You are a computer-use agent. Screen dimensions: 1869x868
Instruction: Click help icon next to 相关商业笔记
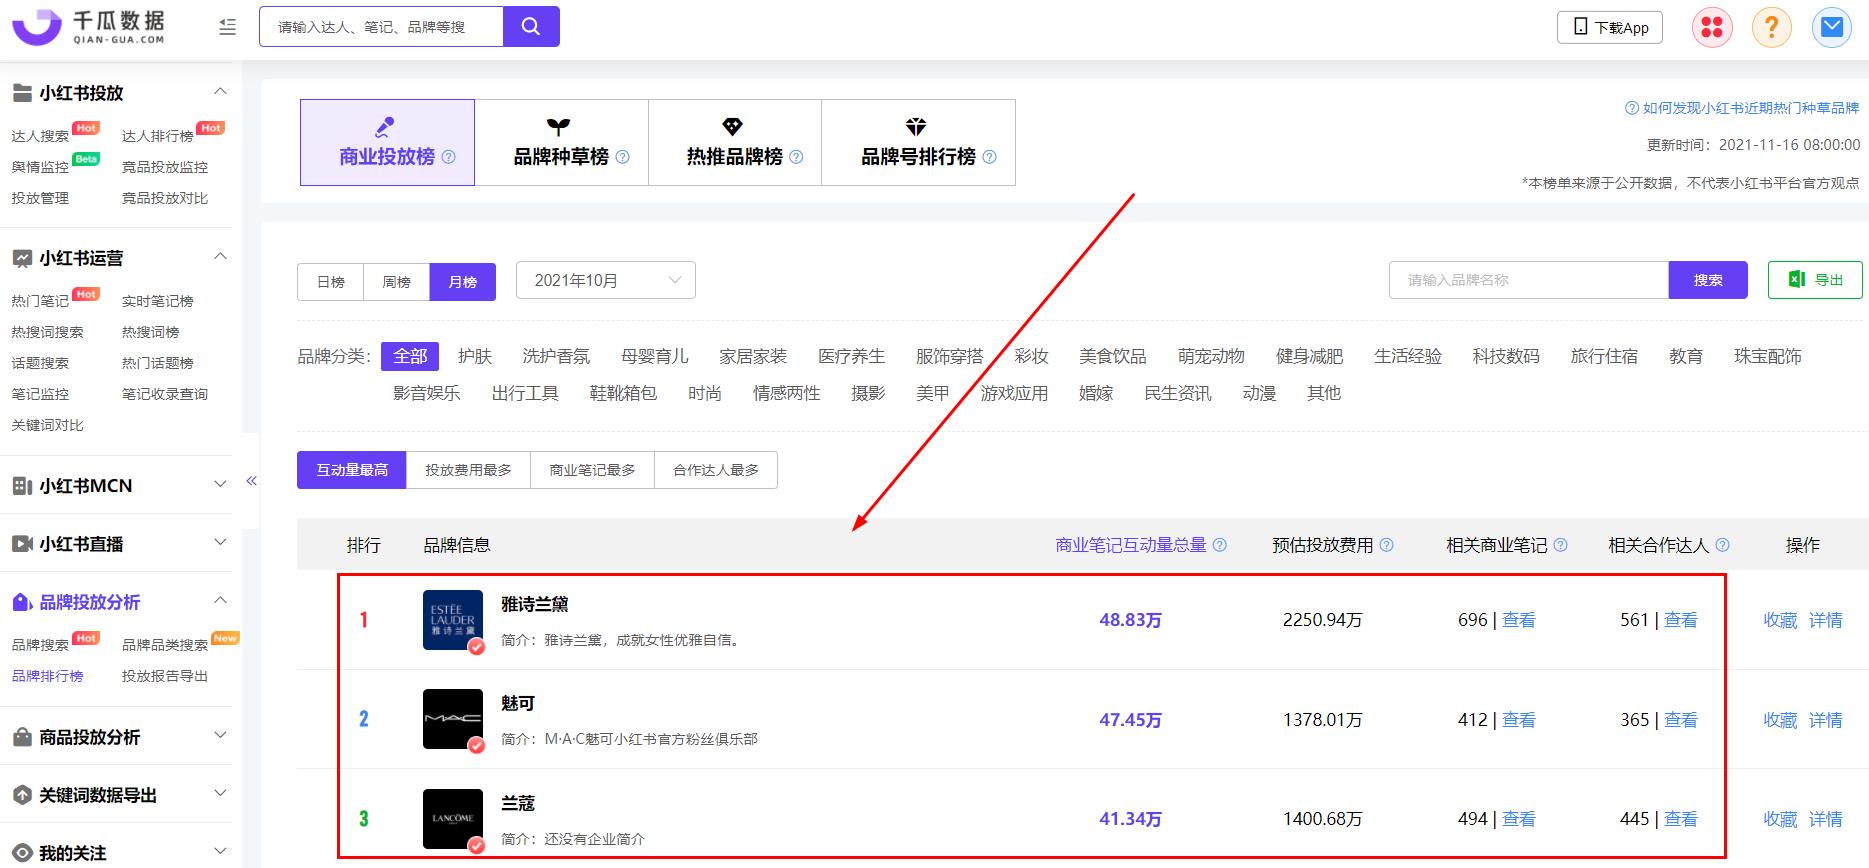coord(1561,545)
